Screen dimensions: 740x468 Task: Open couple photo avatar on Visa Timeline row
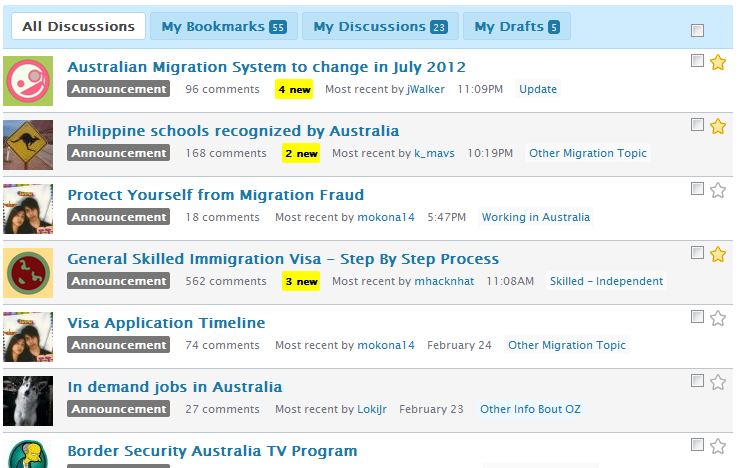click(28, 337)
